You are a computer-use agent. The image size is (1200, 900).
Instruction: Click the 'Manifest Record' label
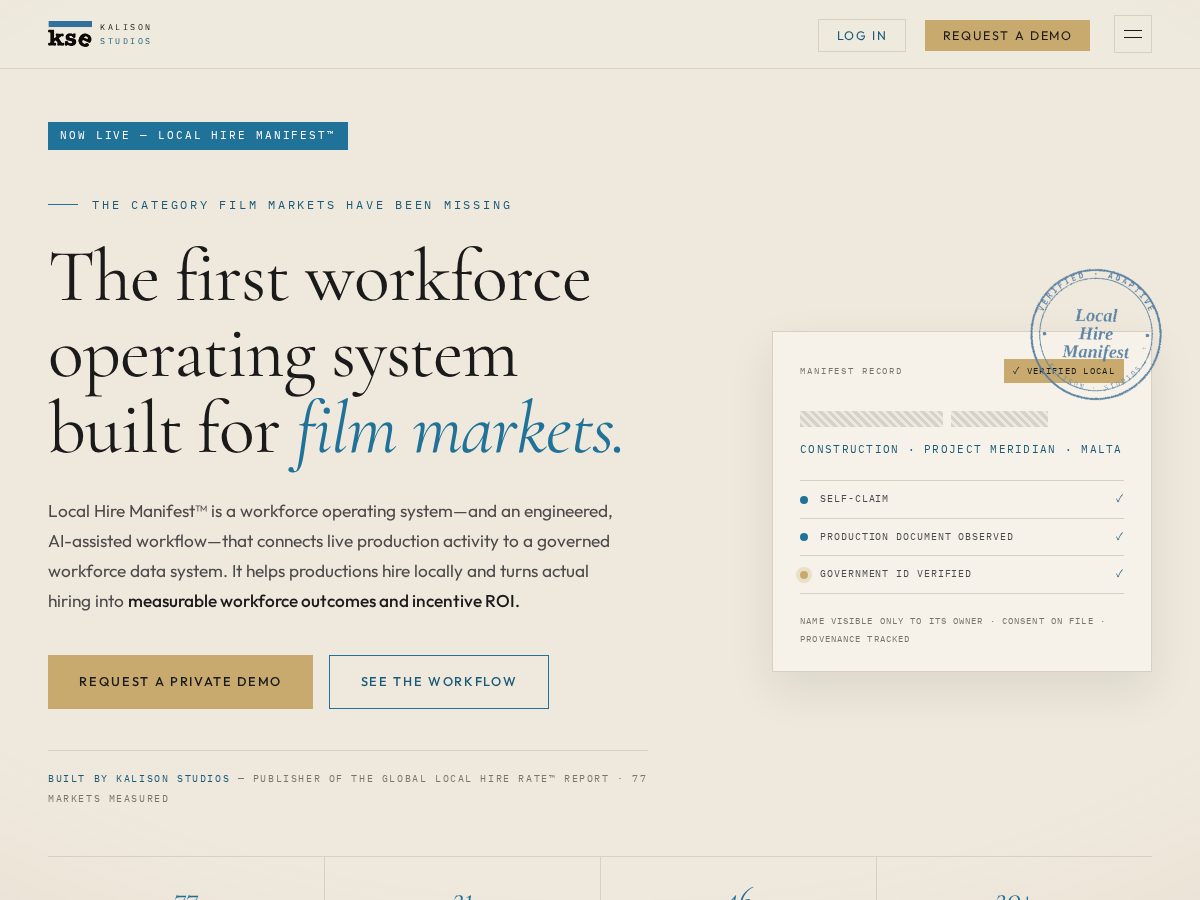(x=851, y=371)
